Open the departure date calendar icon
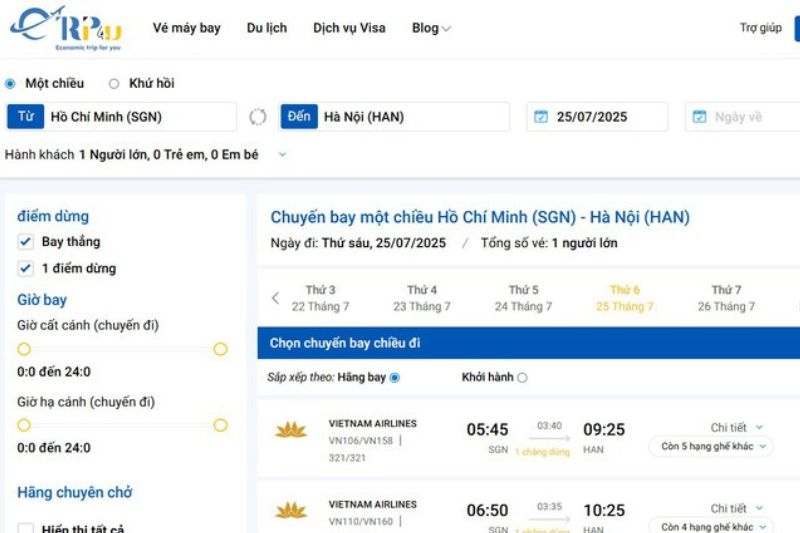 pos(541,117)
